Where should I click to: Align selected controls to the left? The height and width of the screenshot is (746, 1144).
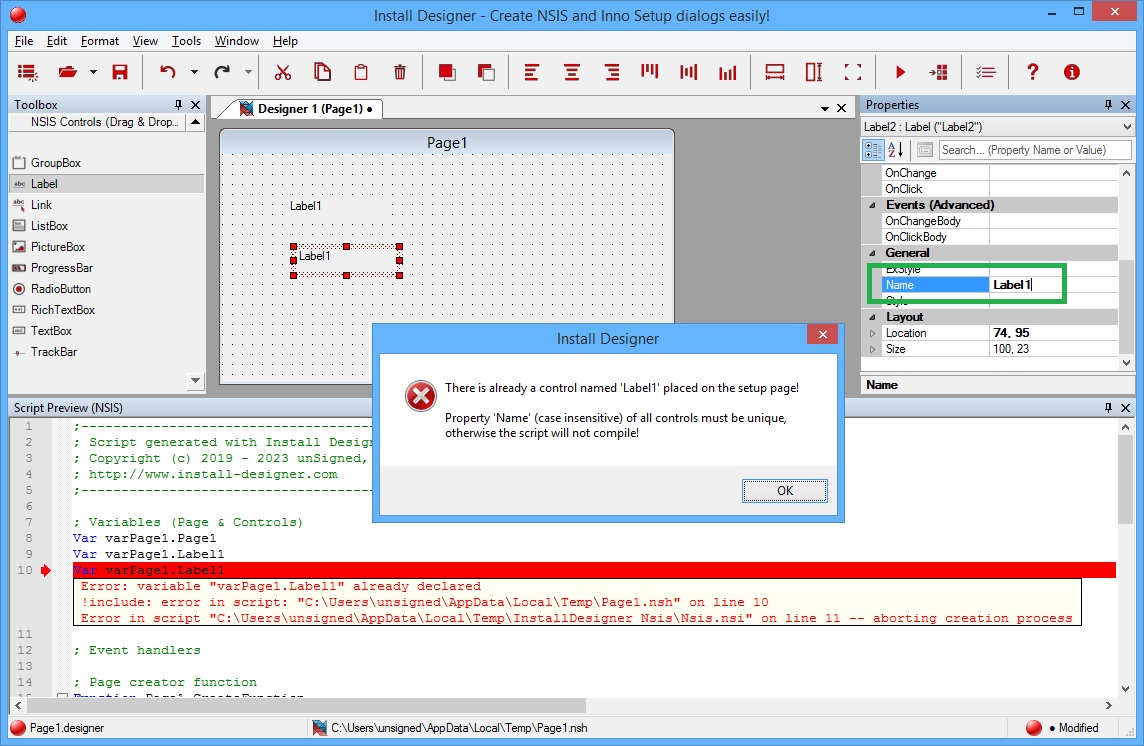[x=532, y=72]
